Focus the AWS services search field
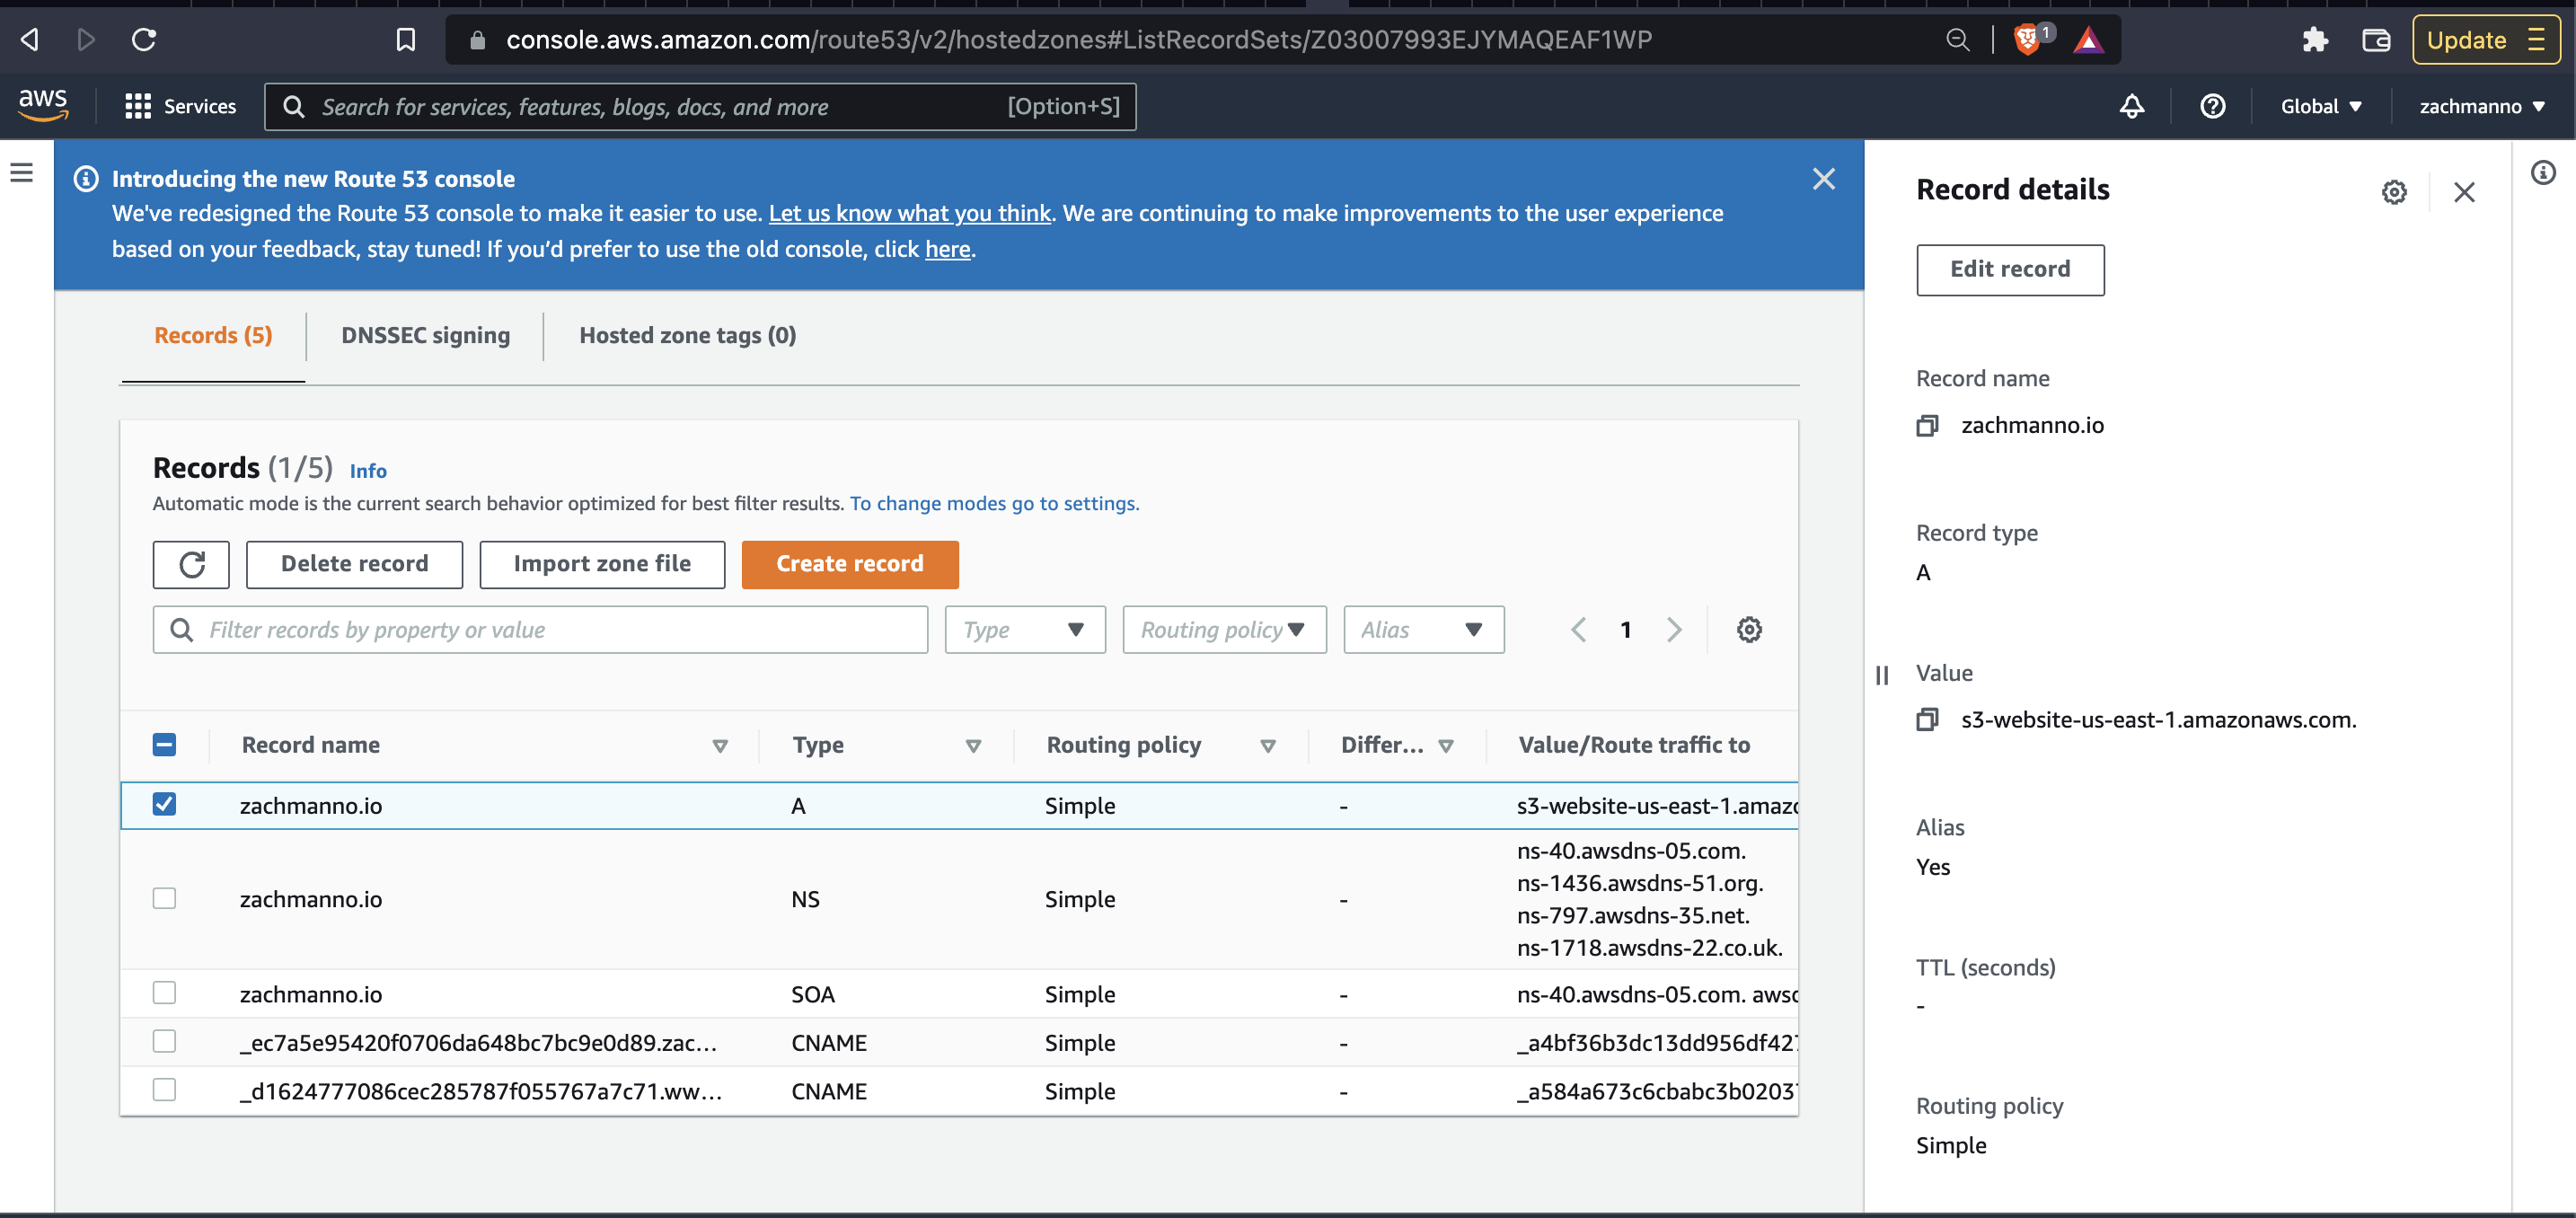2576x1218 pixels. click(x=700, y=107)
